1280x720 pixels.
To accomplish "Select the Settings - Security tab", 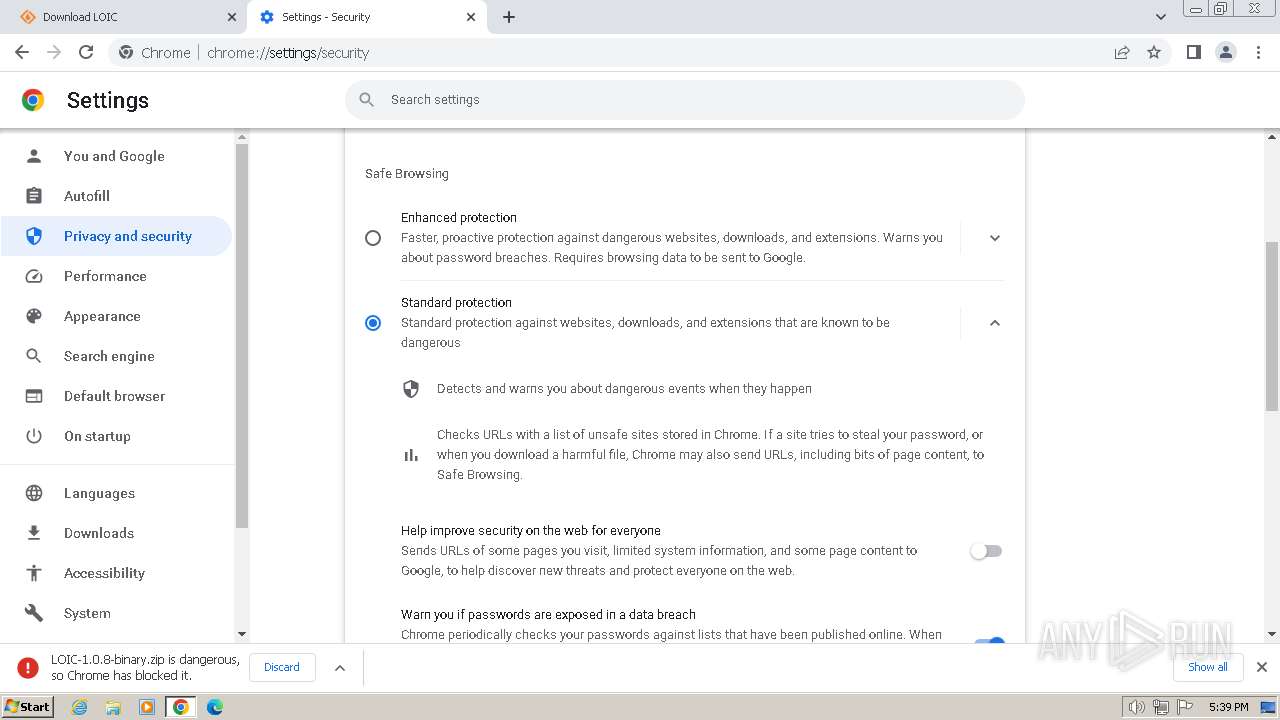I will pos(366,17).
